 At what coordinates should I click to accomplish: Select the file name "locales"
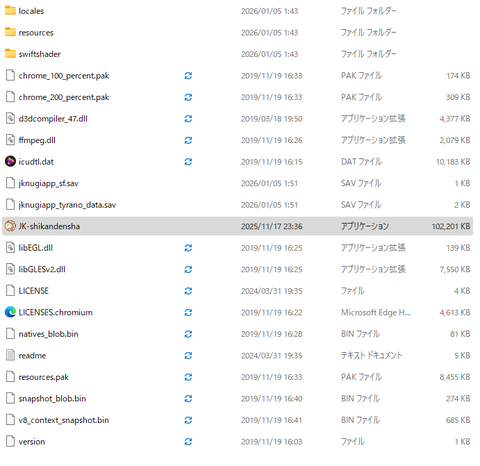click(31, 11)
